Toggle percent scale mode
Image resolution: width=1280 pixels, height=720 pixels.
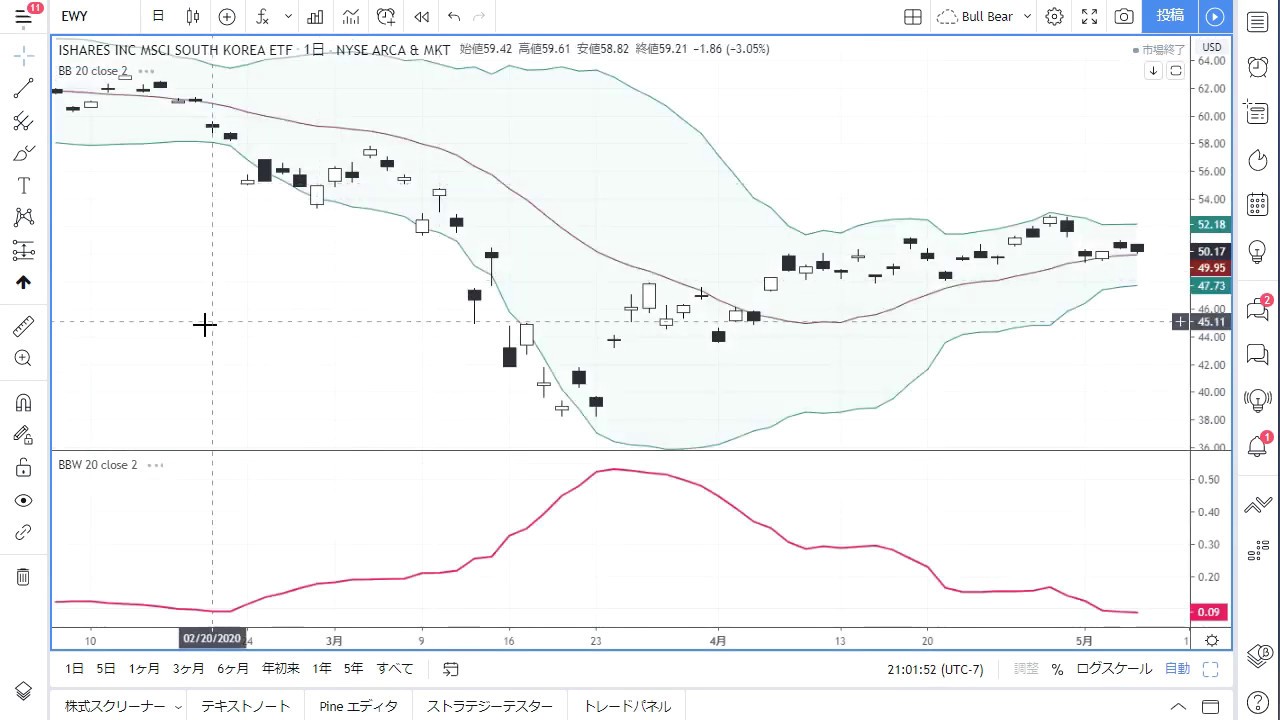[1057, 669]
